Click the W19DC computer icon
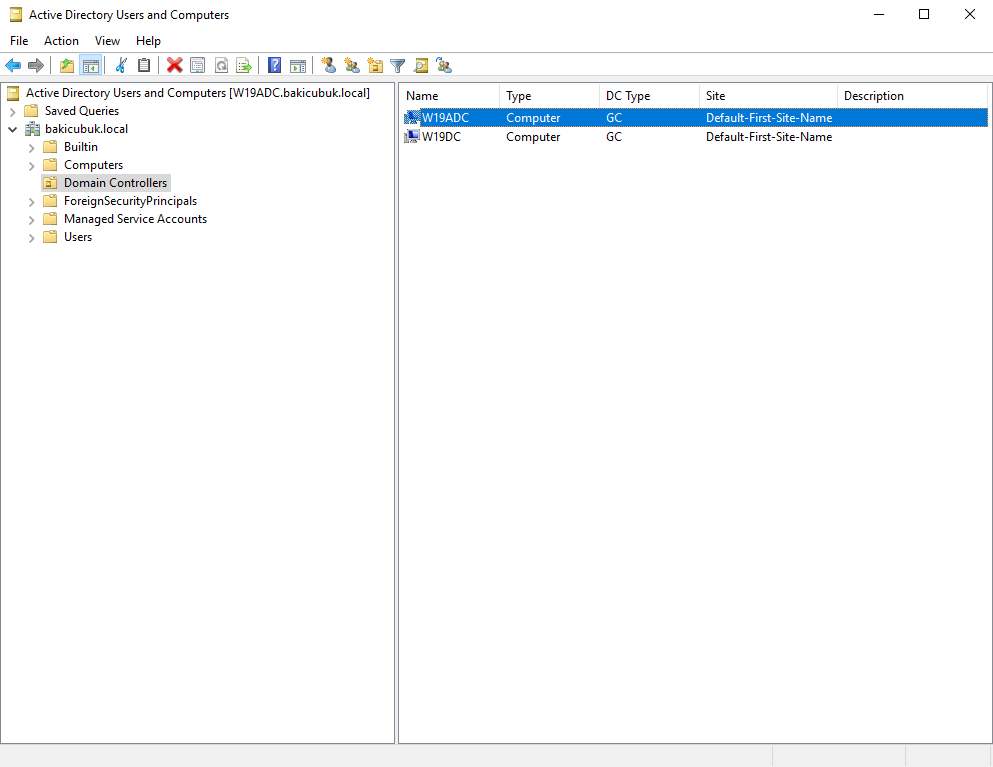993x767 pixels. (x=412, y=136)
